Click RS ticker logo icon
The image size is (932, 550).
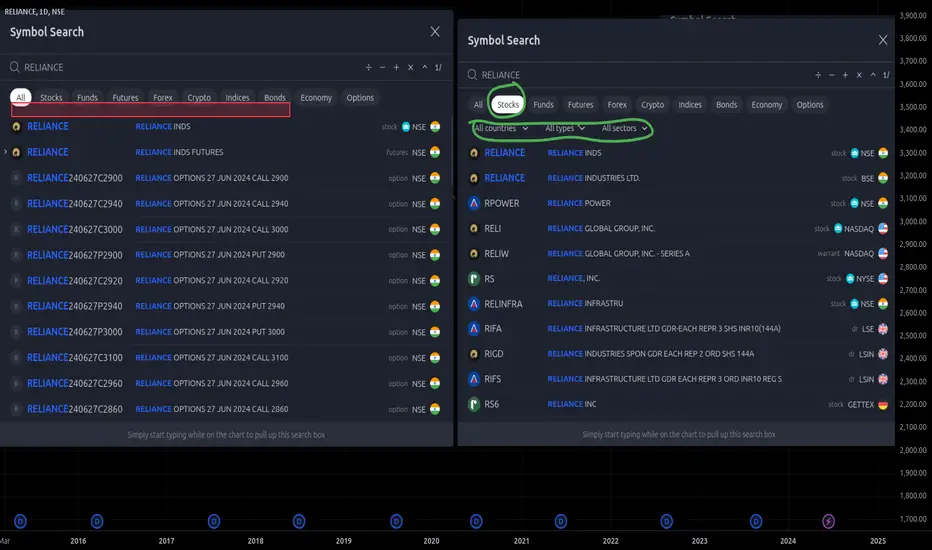pyautogui.click(x=474, y=278)
